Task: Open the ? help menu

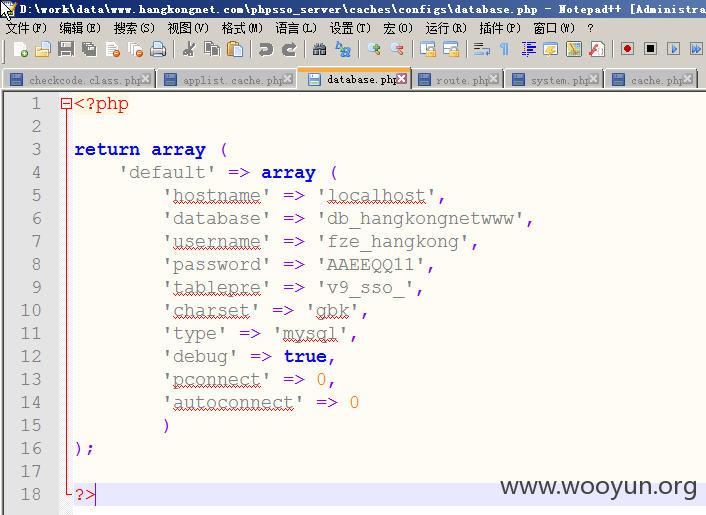Action: [590, 28]
